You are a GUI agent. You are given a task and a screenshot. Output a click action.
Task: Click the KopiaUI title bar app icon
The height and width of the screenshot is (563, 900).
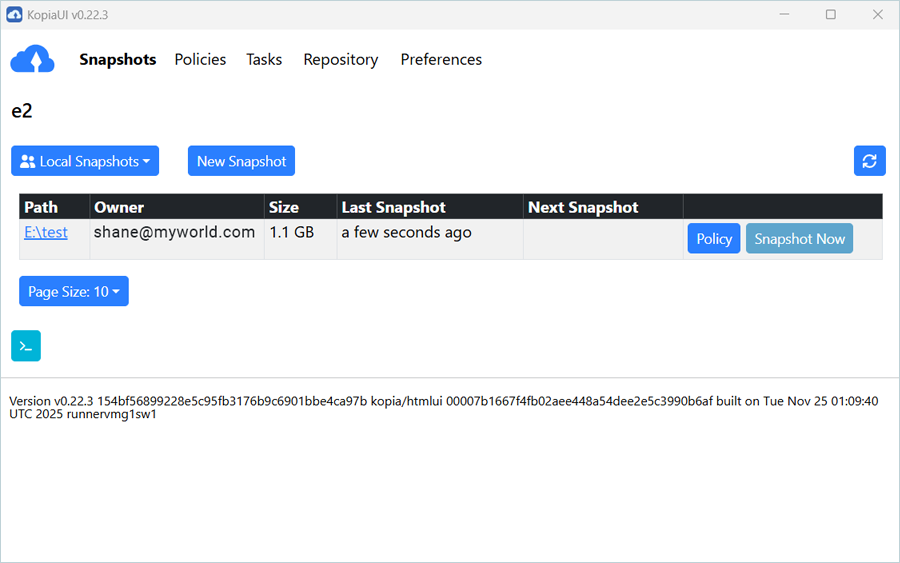coord(15,14)
